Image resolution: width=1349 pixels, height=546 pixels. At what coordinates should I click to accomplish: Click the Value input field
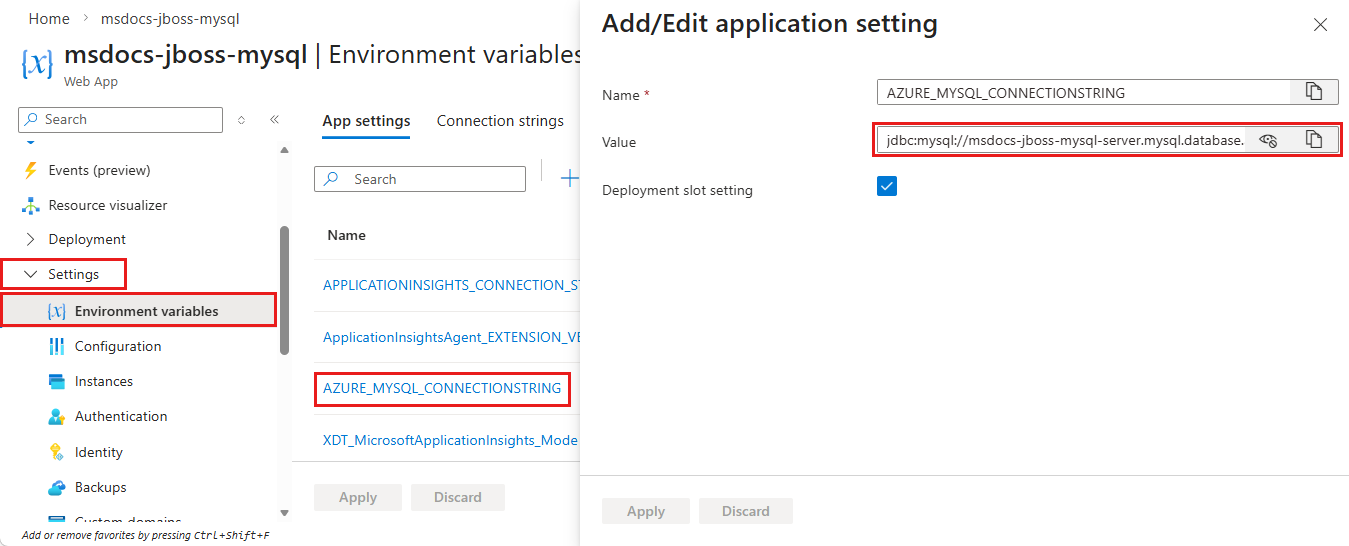1061,140
